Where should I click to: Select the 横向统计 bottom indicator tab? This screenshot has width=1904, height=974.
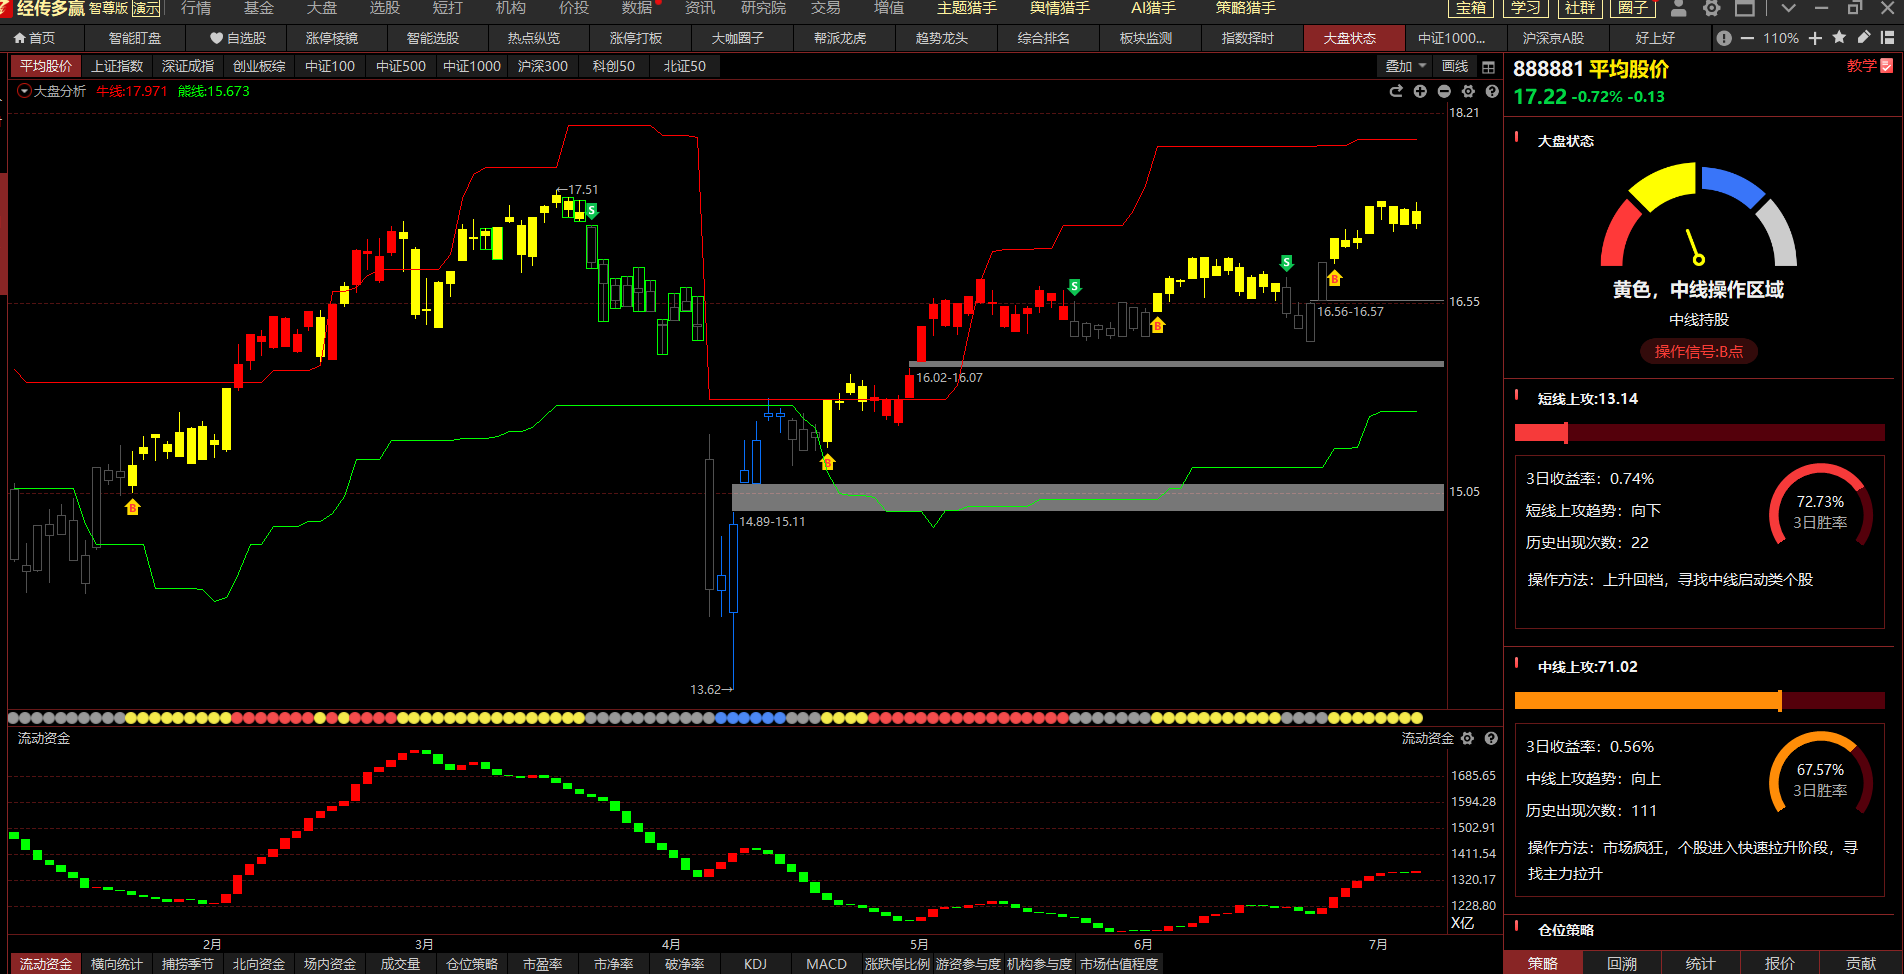(x=117, y=964)
